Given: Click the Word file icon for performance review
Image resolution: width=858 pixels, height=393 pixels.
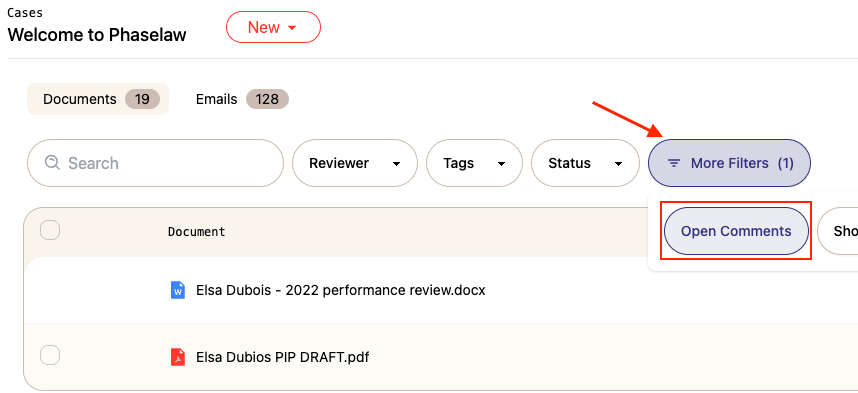Looking at the screenshot, I should 178,290.
